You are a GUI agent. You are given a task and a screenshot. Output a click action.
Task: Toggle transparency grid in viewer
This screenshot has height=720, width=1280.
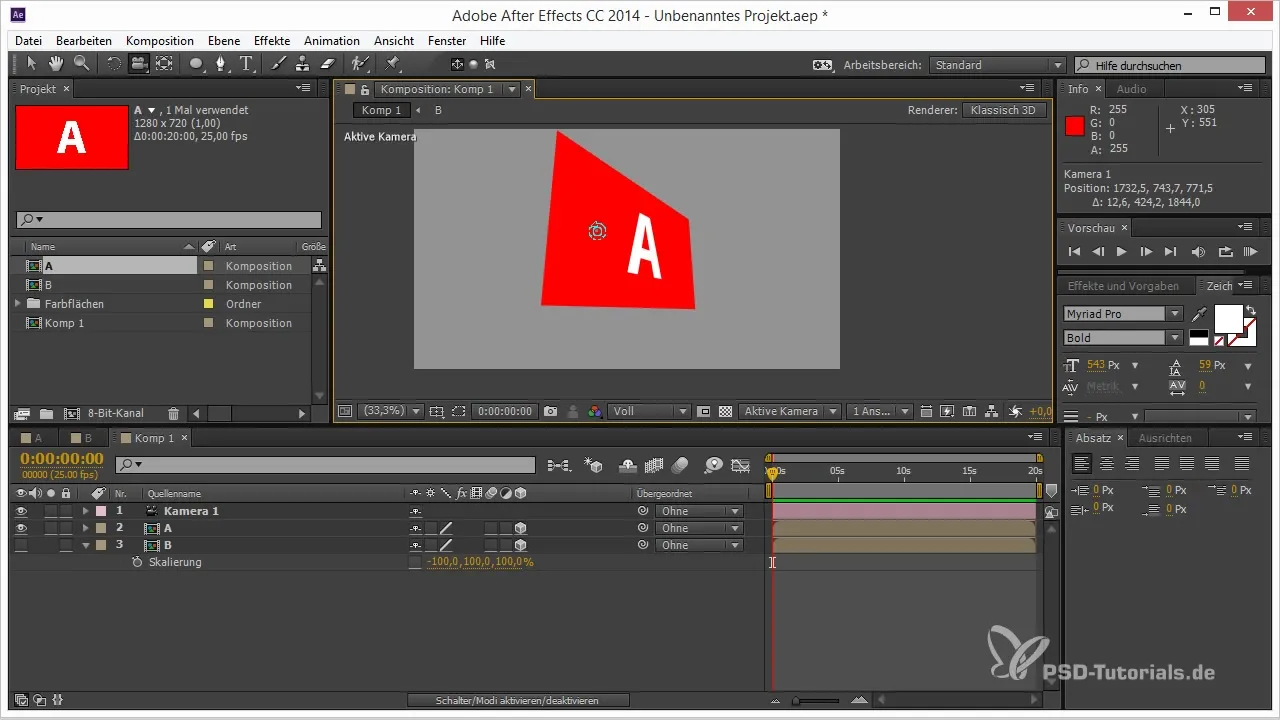(725, 411)
